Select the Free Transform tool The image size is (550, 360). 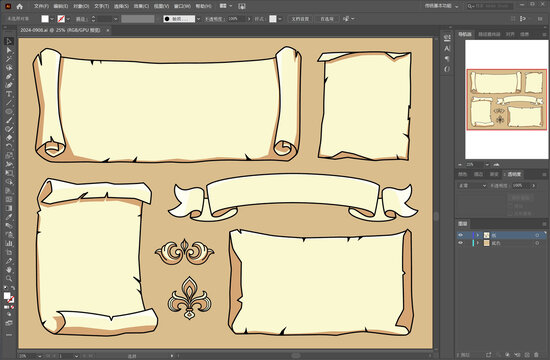(x=9, y=173)
